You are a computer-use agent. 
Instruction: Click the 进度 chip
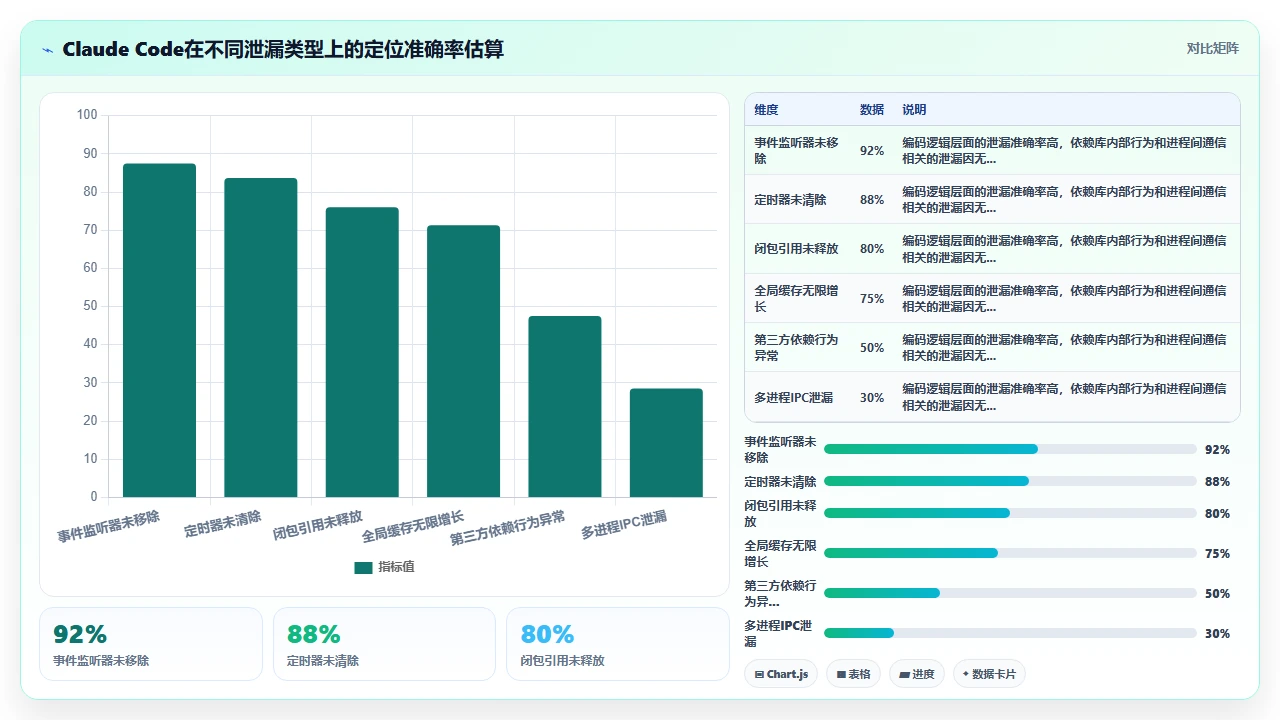coord(916,674)
